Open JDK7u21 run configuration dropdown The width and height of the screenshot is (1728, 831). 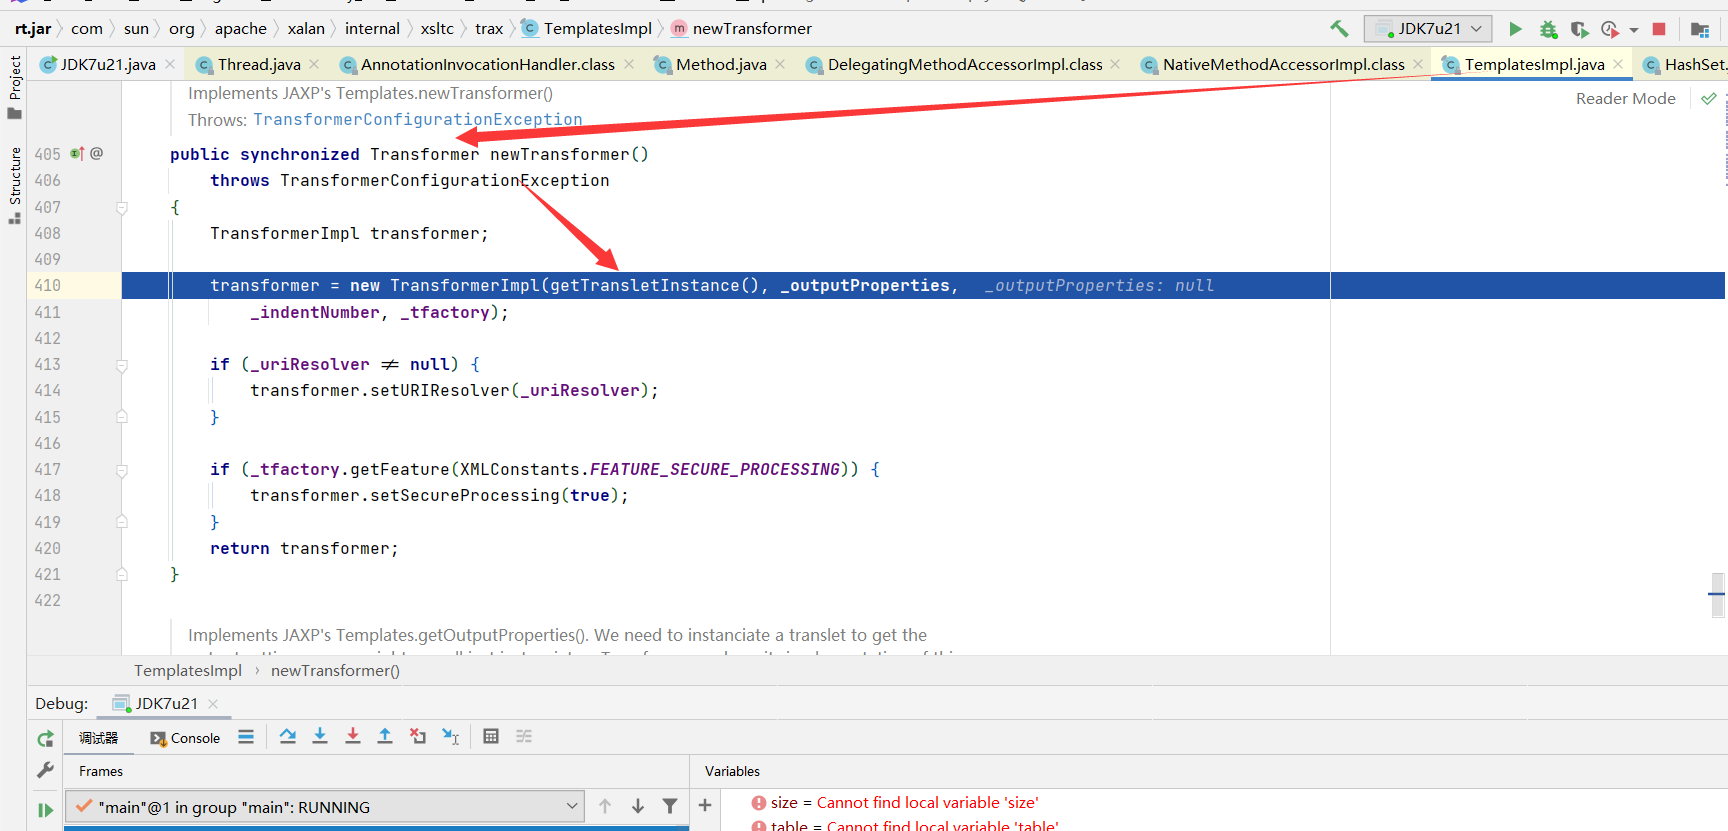tap(1428, 29)
